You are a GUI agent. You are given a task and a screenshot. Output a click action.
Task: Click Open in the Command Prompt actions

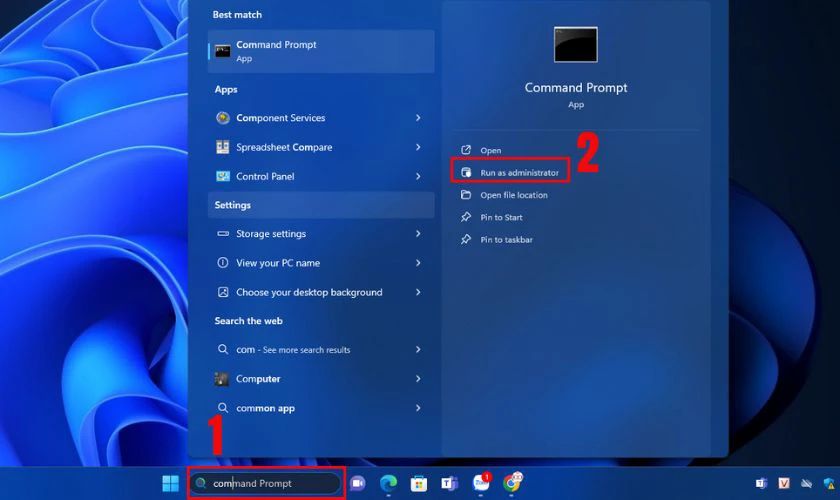490,151
